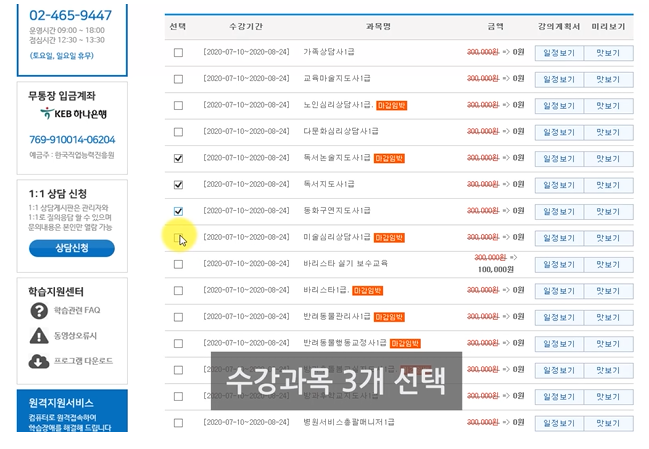649x449 pixels.
Task: Click 맛보기 for 미술심리상담사1급
Action: (608, 238)
